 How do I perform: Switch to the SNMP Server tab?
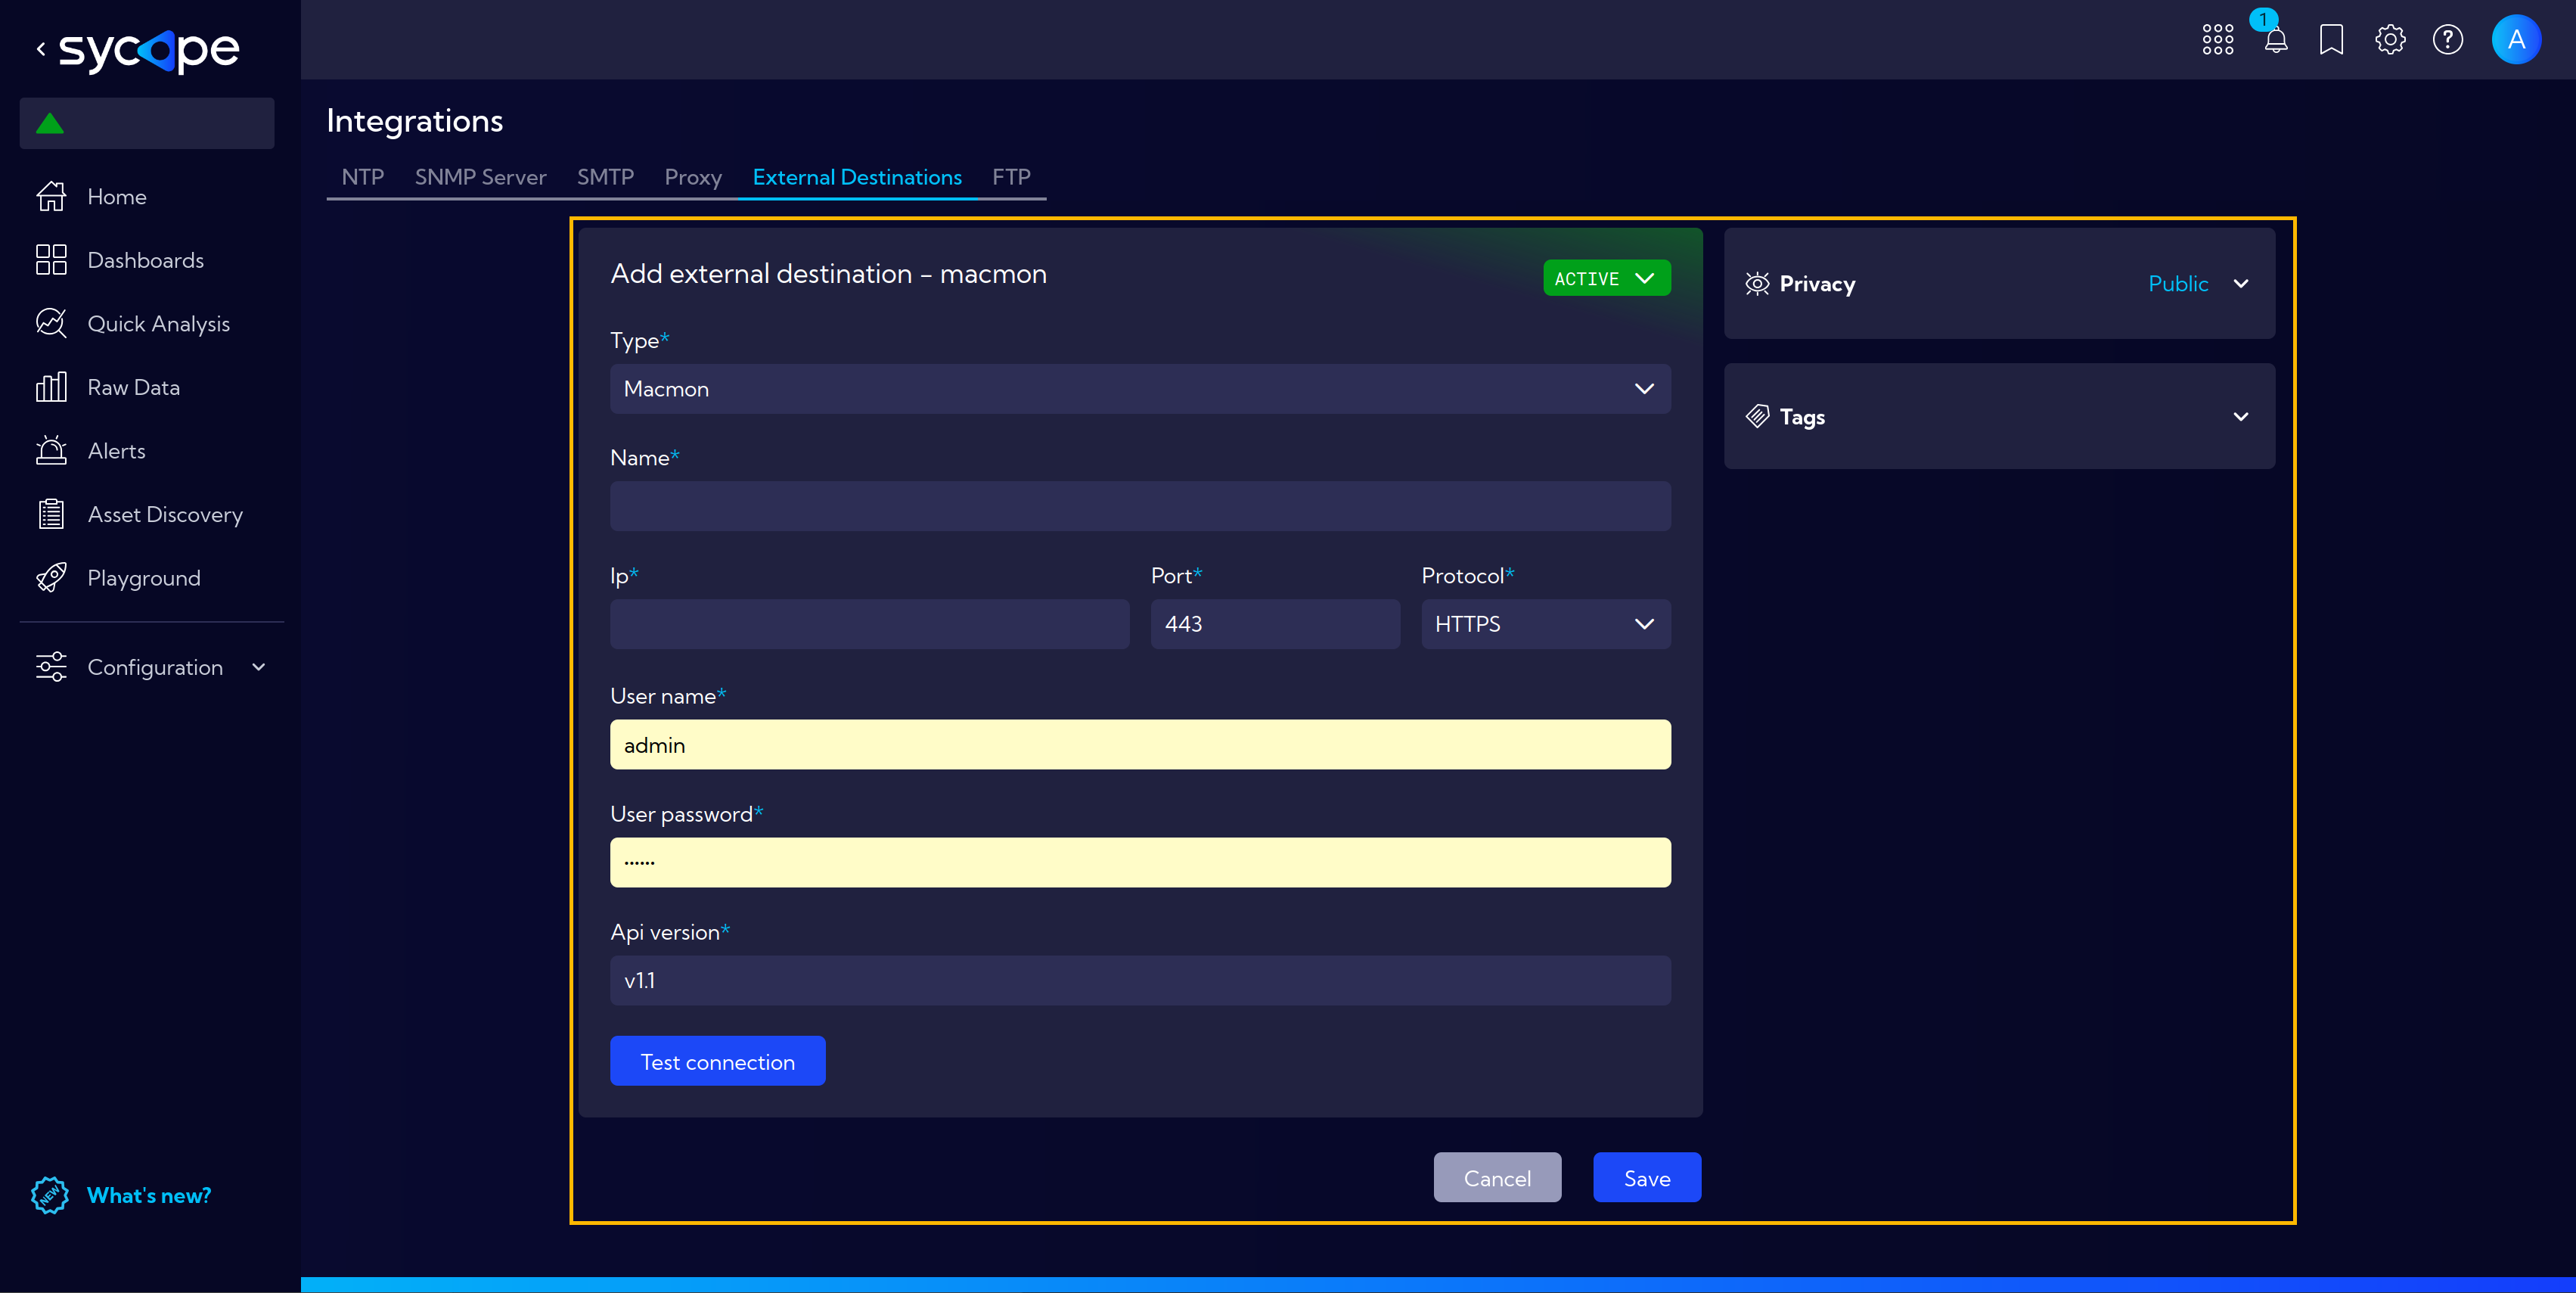[481, 177]
